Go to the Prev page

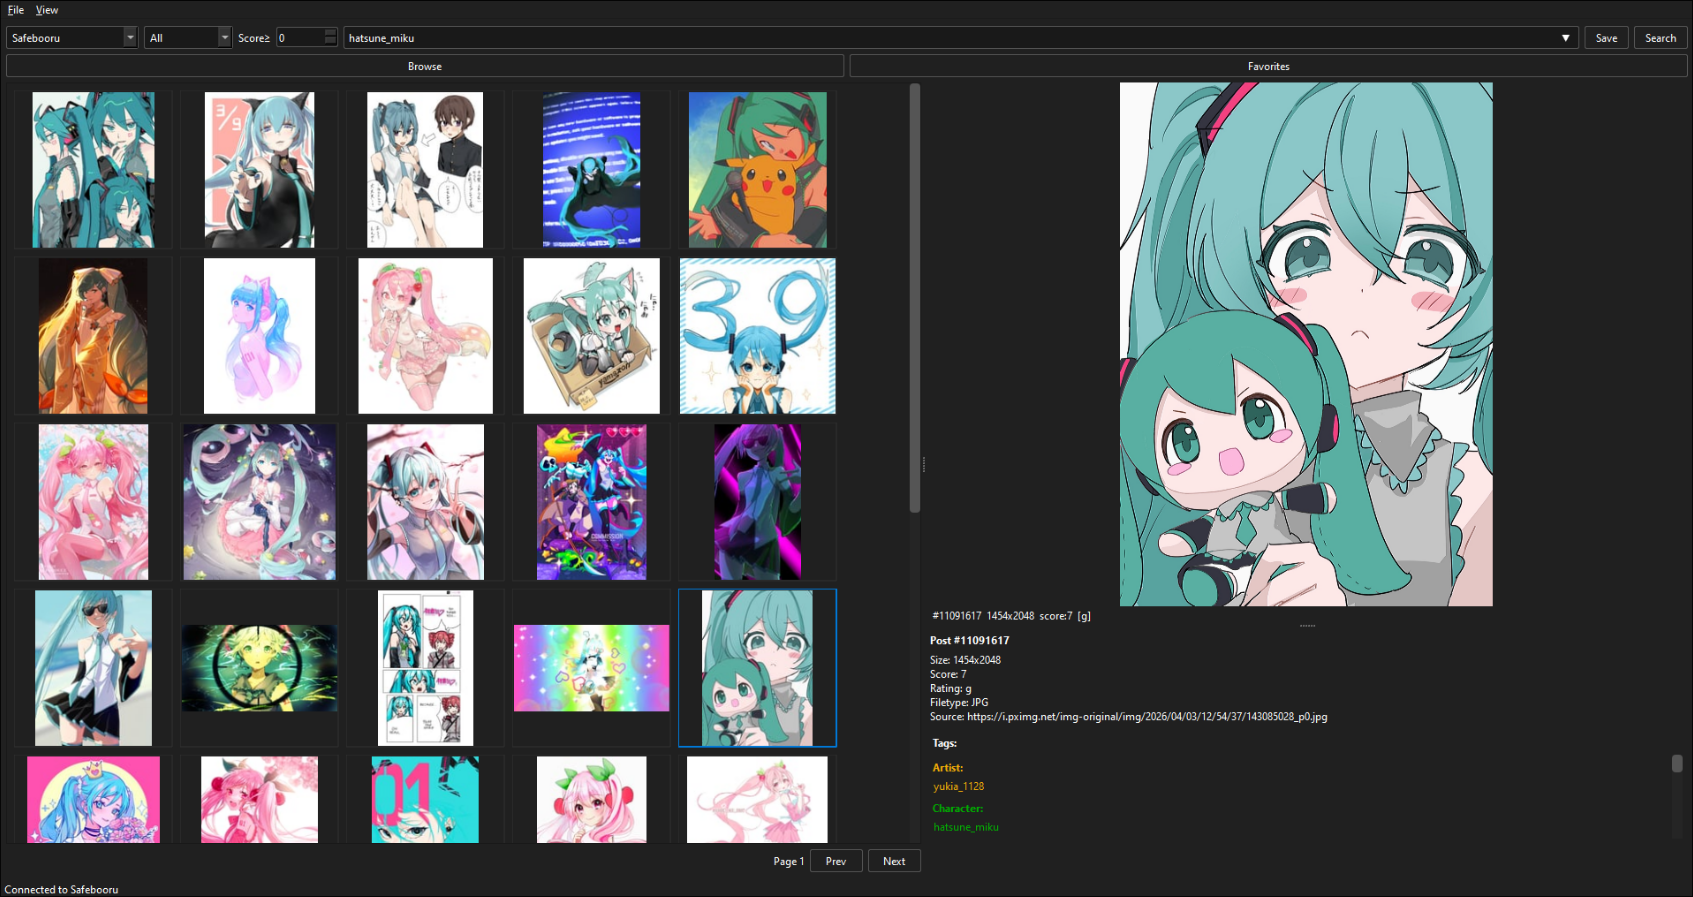(836, 861)
